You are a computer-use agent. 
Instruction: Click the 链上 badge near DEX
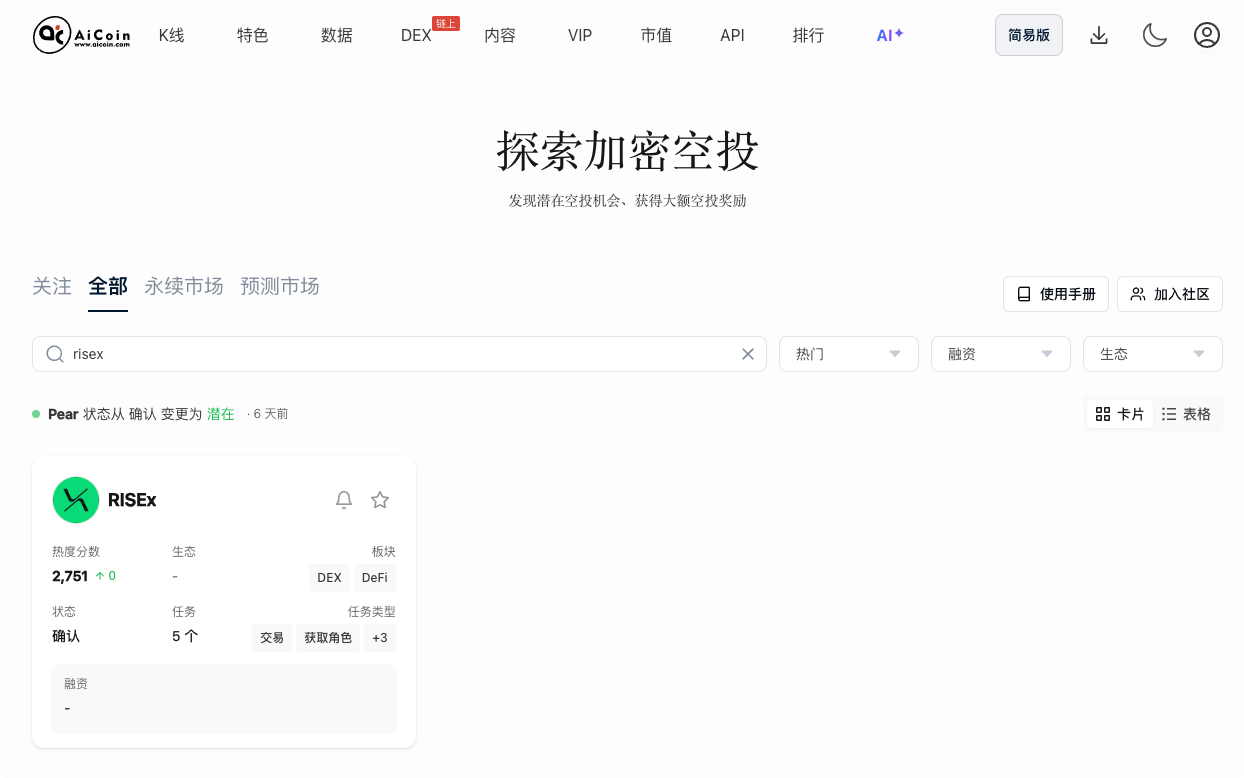tap(446, 23)
